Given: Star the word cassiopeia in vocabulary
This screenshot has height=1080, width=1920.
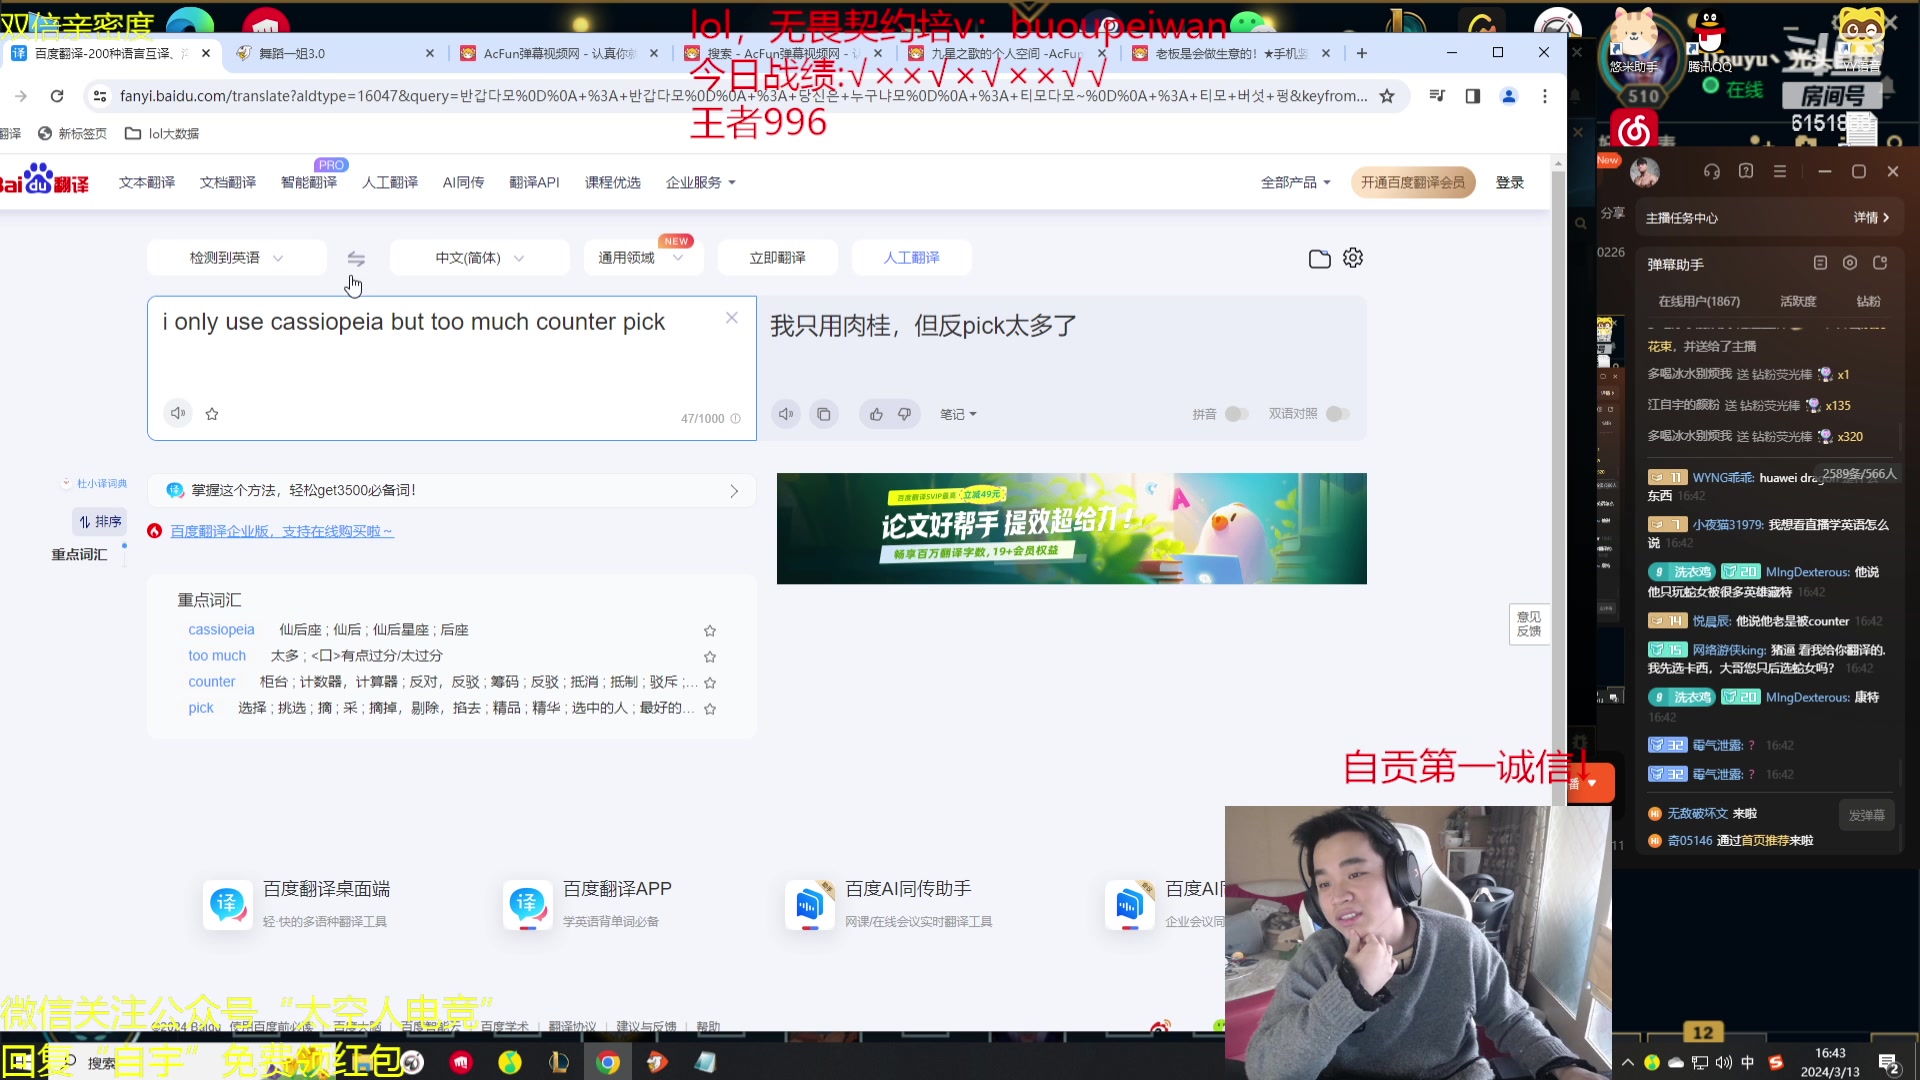Looking at the screenshot, I should point(710,630).
